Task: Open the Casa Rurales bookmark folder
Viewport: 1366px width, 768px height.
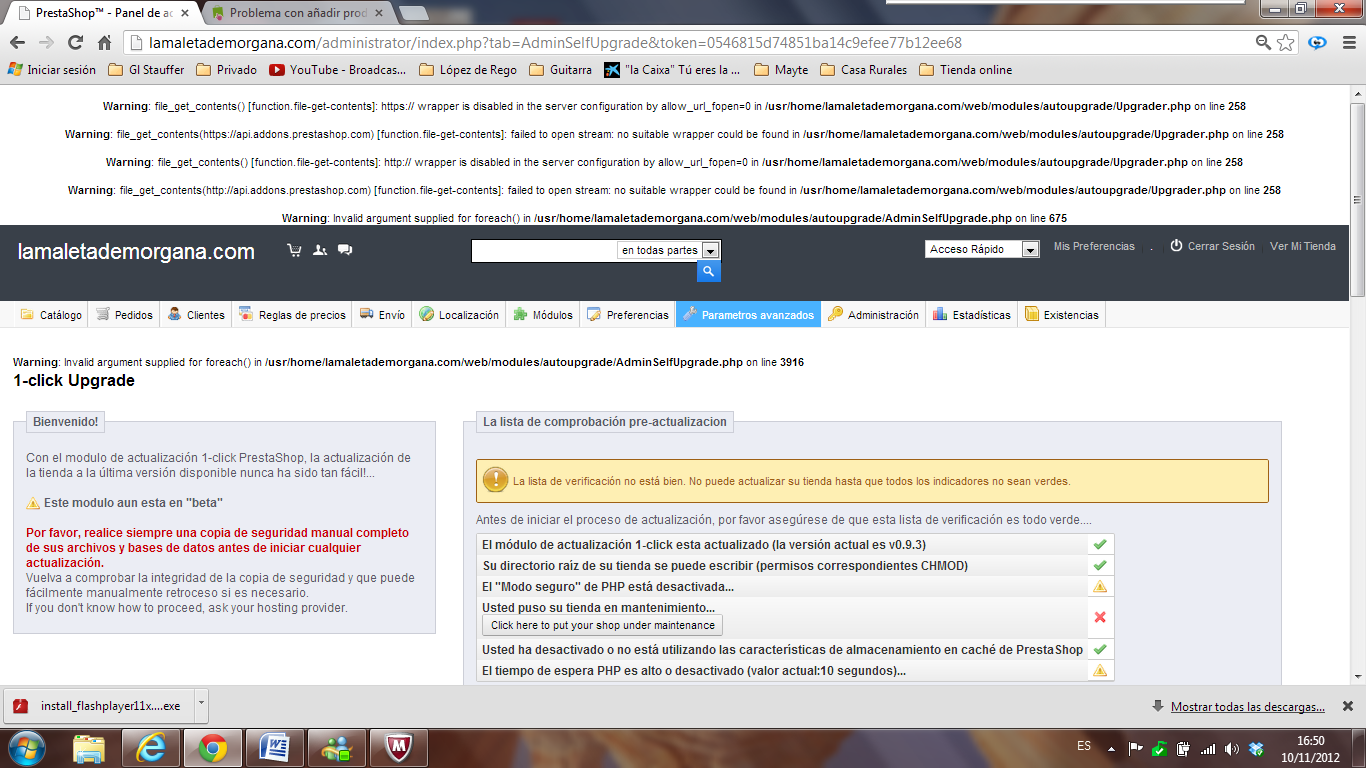Action: point(863,70)
